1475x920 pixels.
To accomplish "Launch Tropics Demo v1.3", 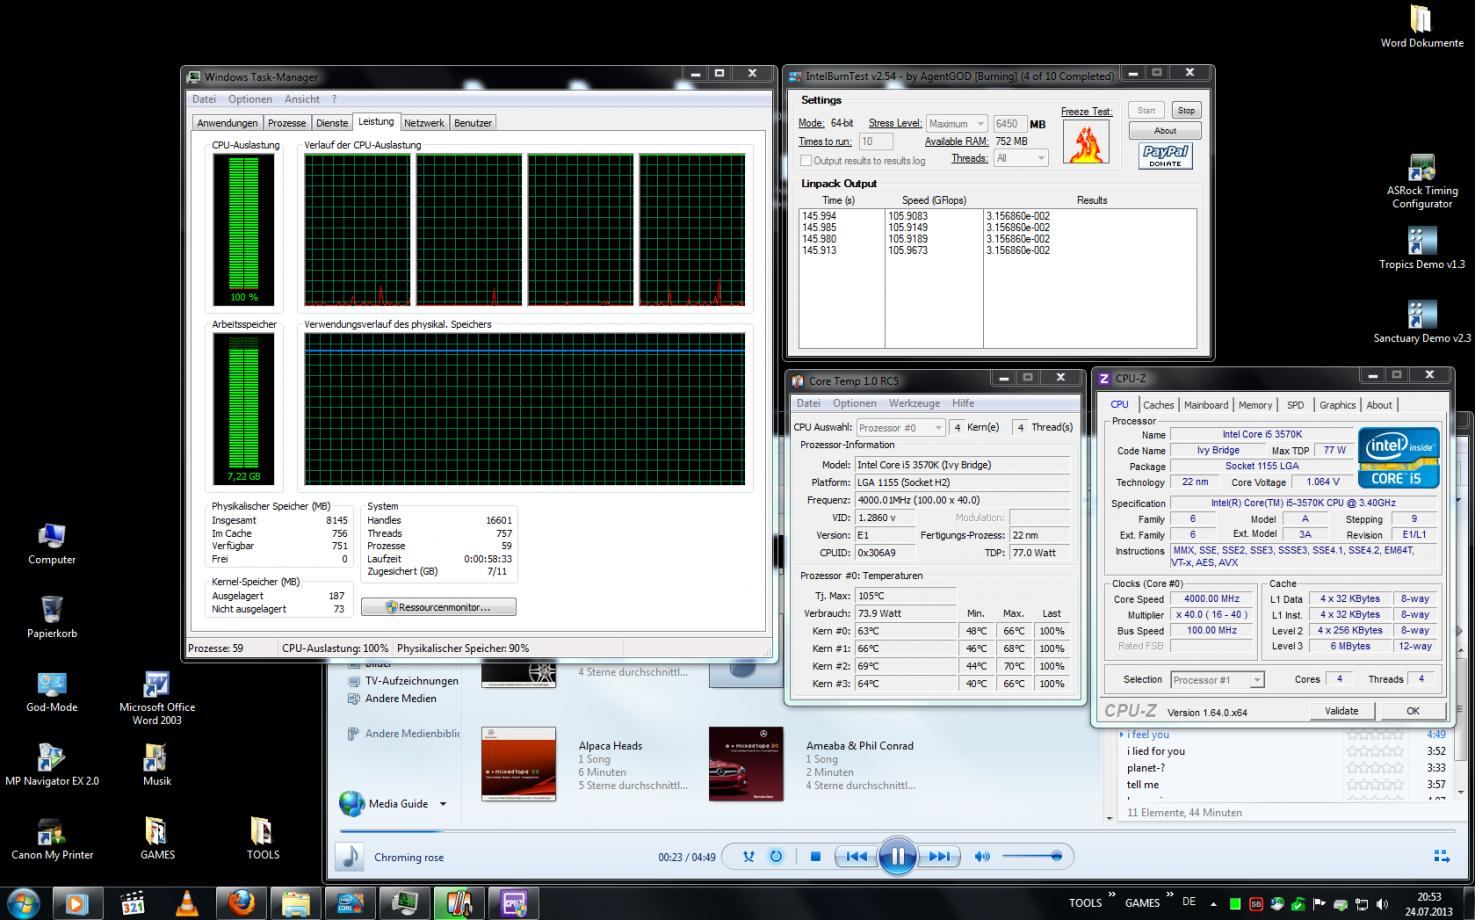I will pyautogui.click(x=1422, y=249).
